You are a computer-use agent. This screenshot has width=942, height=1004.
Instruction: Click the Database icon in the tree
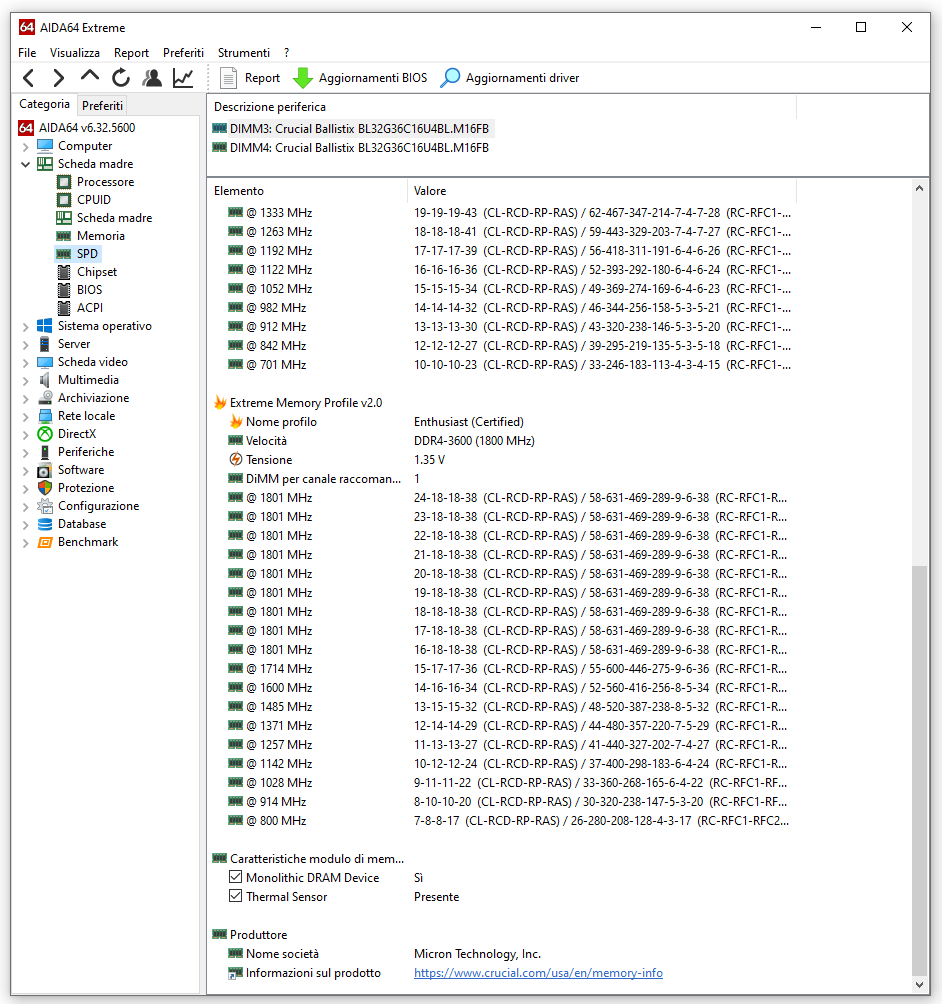coord(45,524)
